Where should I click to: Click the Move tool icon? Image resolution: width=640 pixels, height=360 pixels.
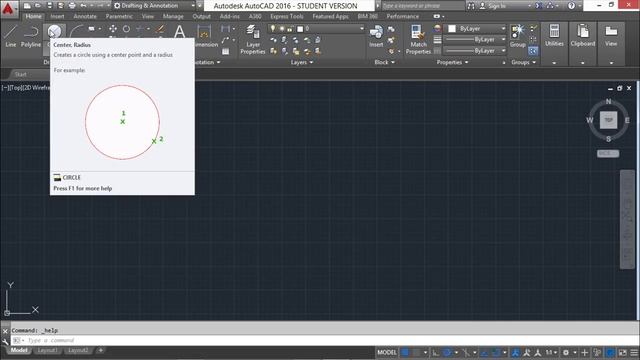tap(113, 29)
